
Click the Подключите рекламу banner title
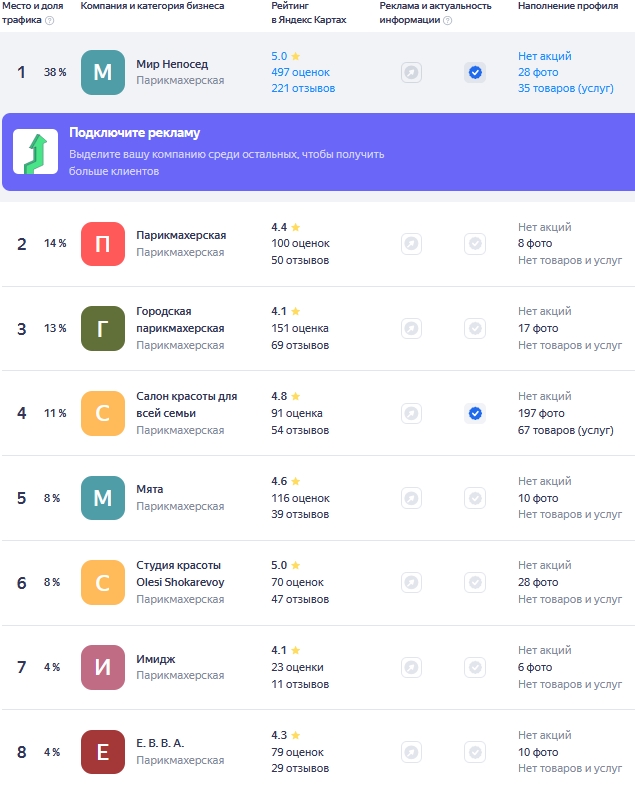click(134, 134)
